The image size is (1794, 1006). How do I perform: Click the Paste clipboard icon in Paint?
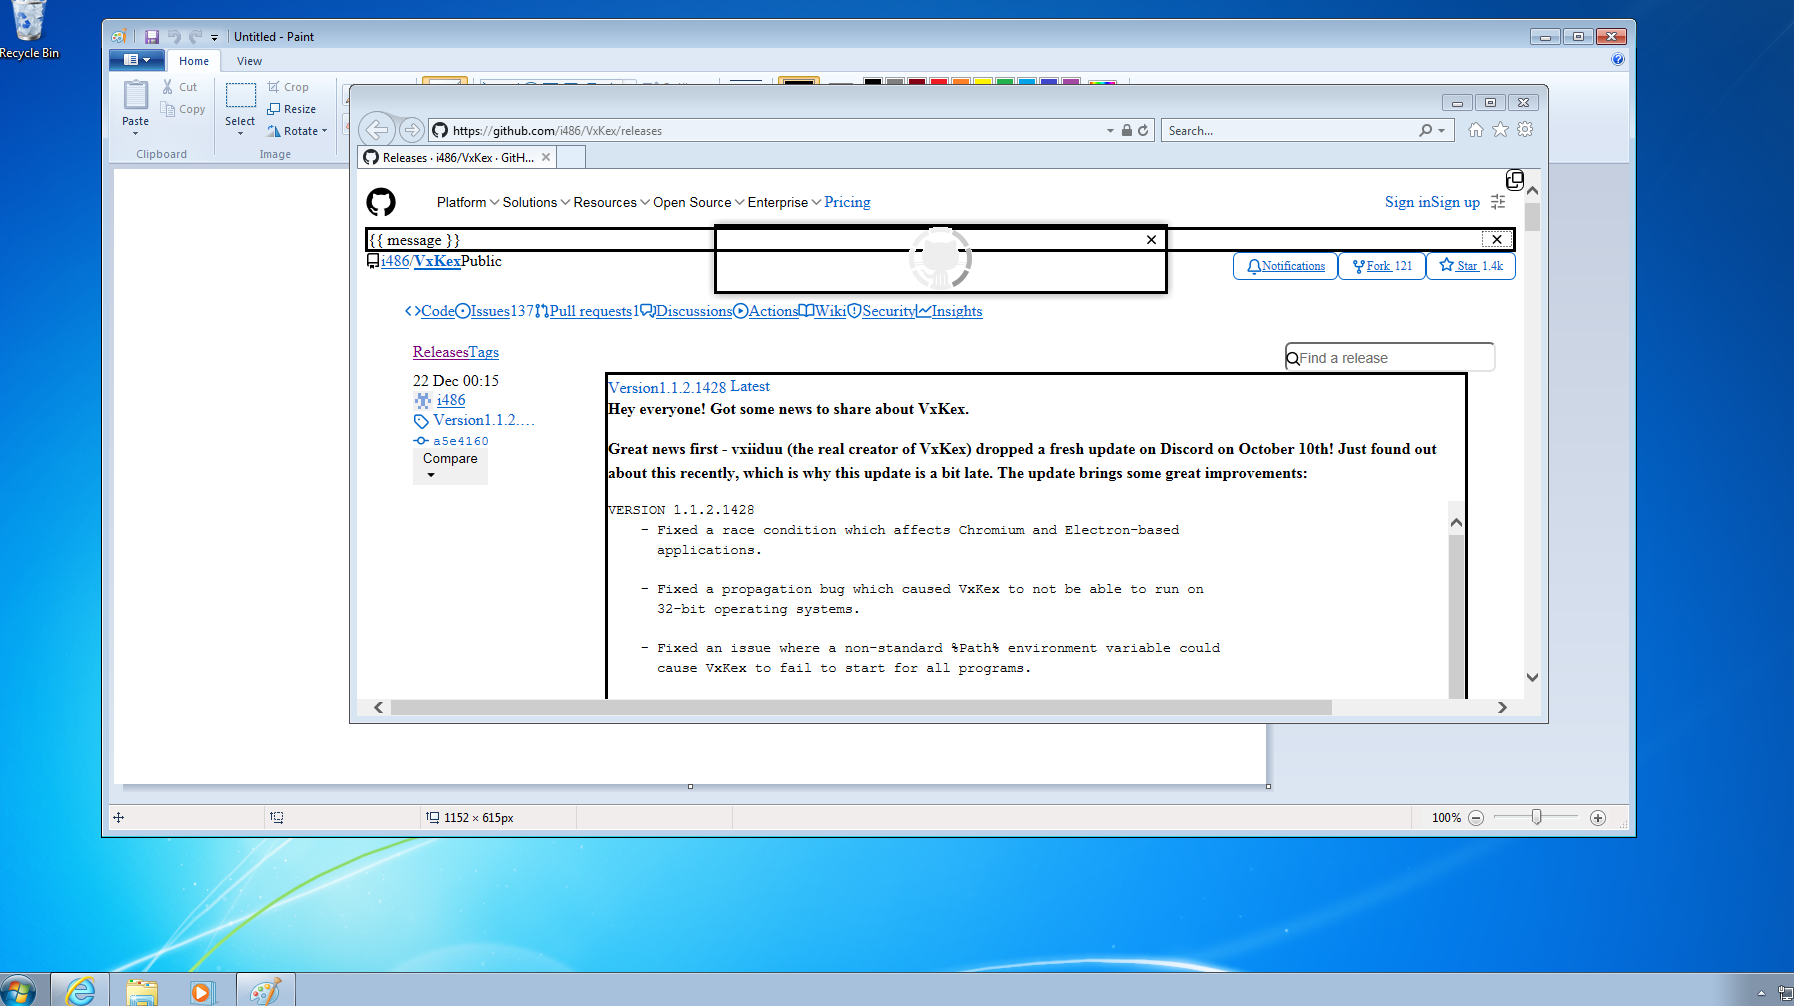click(136, 95)
